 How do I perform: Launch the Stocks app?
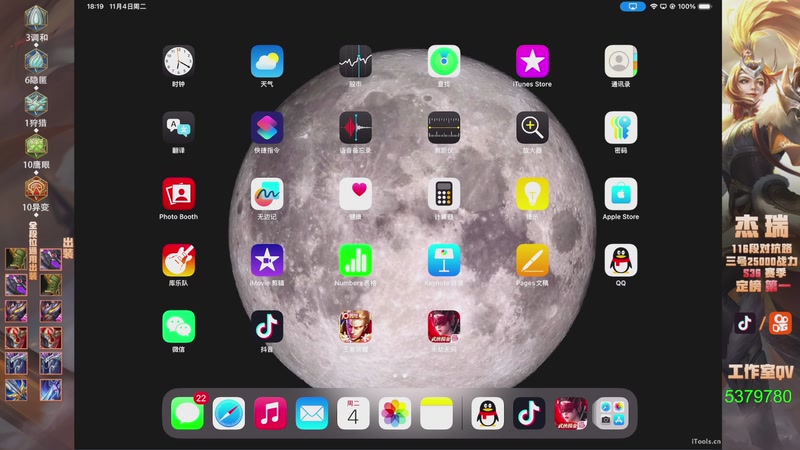coord(356,61)
